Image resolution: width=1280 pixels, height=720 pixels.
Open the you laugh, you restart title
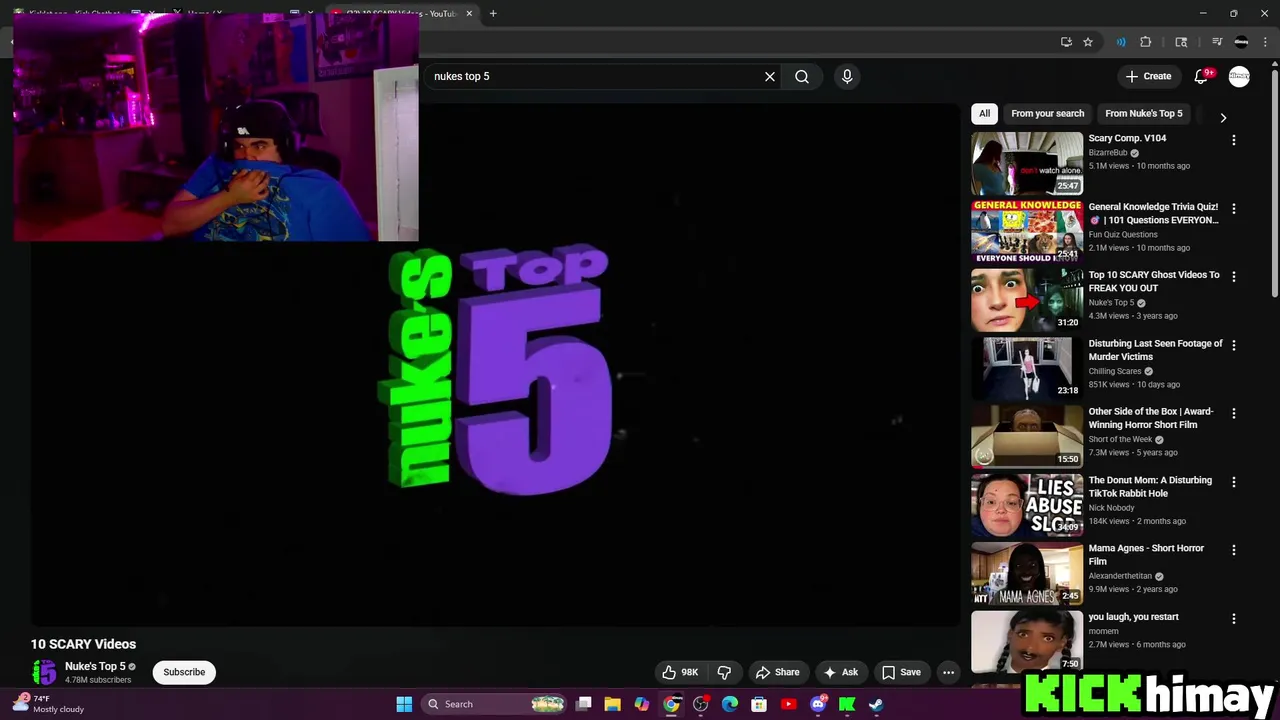click(x=1133, y=617)
